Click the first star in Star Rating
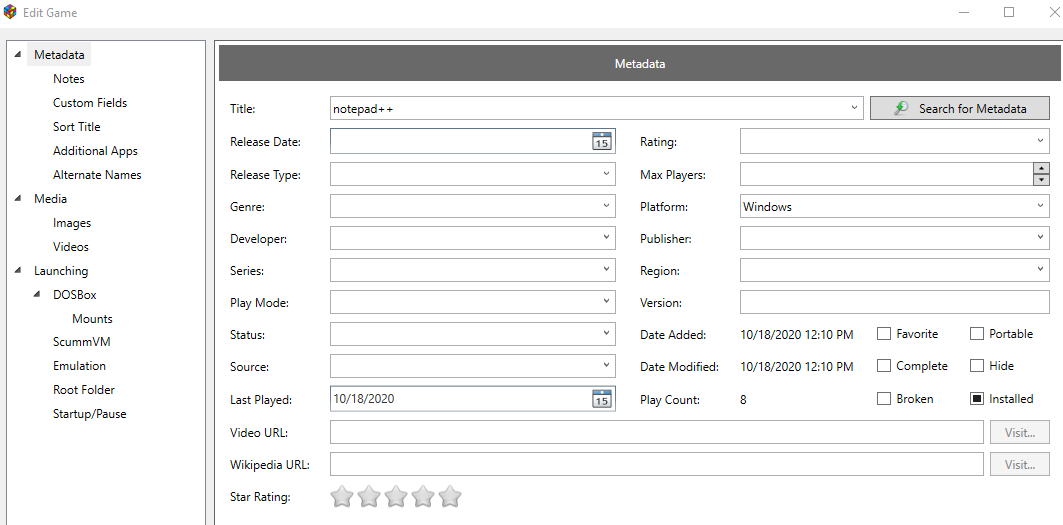1063x525 pixels. pos(342,497)
